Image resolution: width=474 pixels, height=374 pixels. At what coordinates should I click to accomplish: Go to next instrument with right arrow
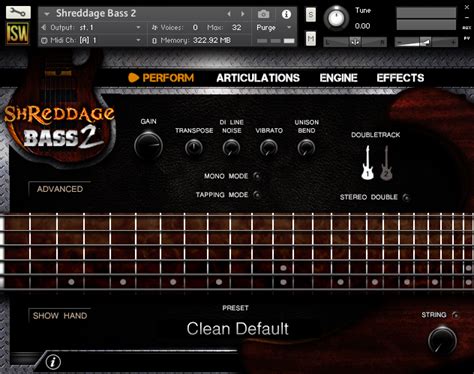[x=243, y=14]
